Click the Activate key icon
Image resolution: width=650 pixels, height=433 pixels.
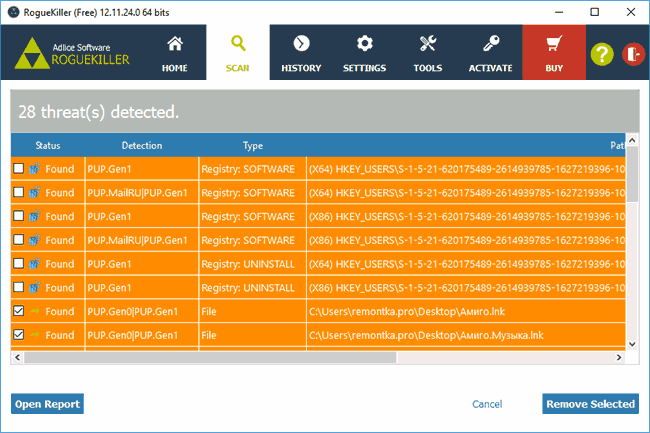(x=491, y=44)
